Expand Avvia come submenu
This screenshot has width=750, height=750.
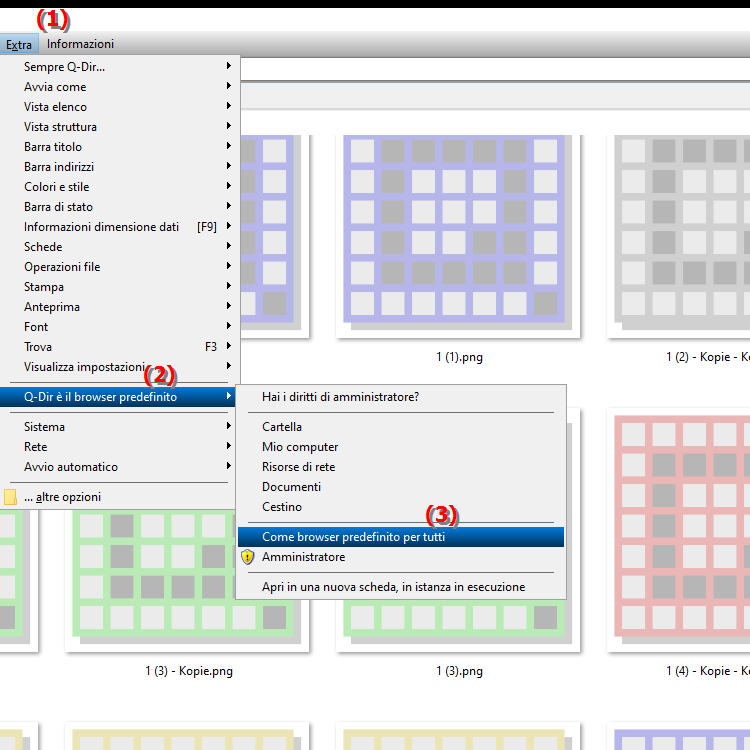119,87
